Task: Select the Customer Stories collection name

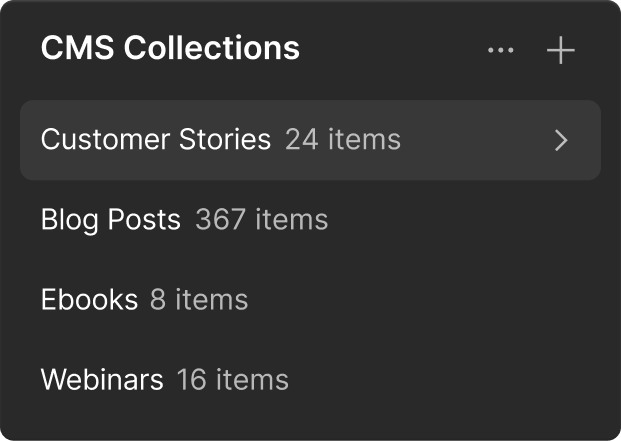Action: [155, 139]
